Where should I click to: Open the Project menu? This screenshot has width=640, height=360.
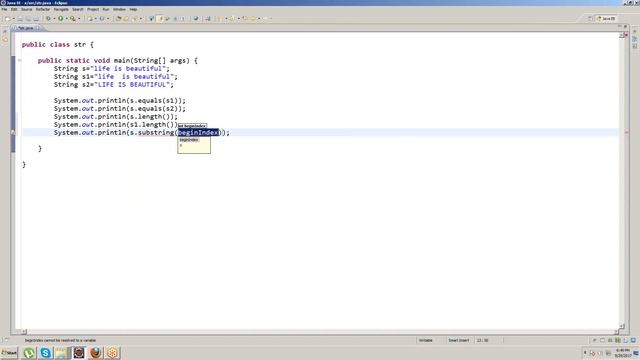point(93,9)
